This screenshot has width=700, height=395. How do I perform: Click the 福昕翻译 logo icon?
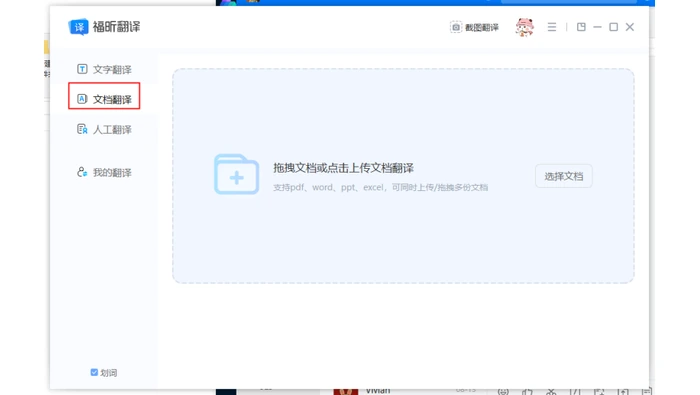click(79, 27)
